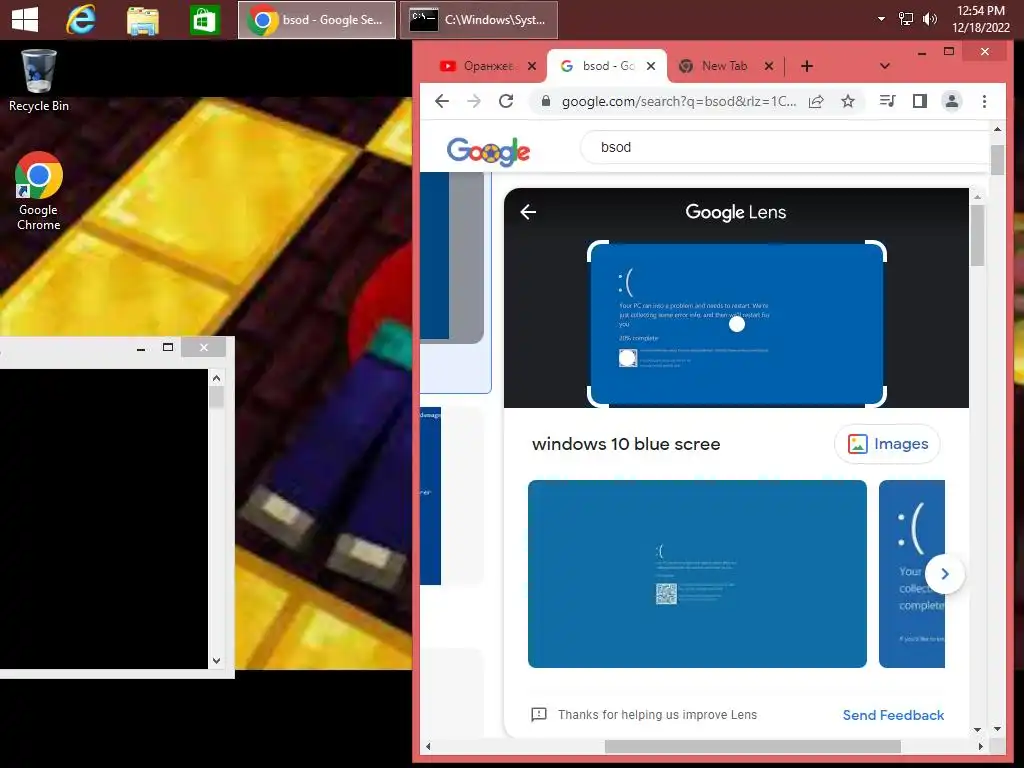This screenshot has width=1024, height=768.
Task: Close the New Tab tab
Action: 769,66
